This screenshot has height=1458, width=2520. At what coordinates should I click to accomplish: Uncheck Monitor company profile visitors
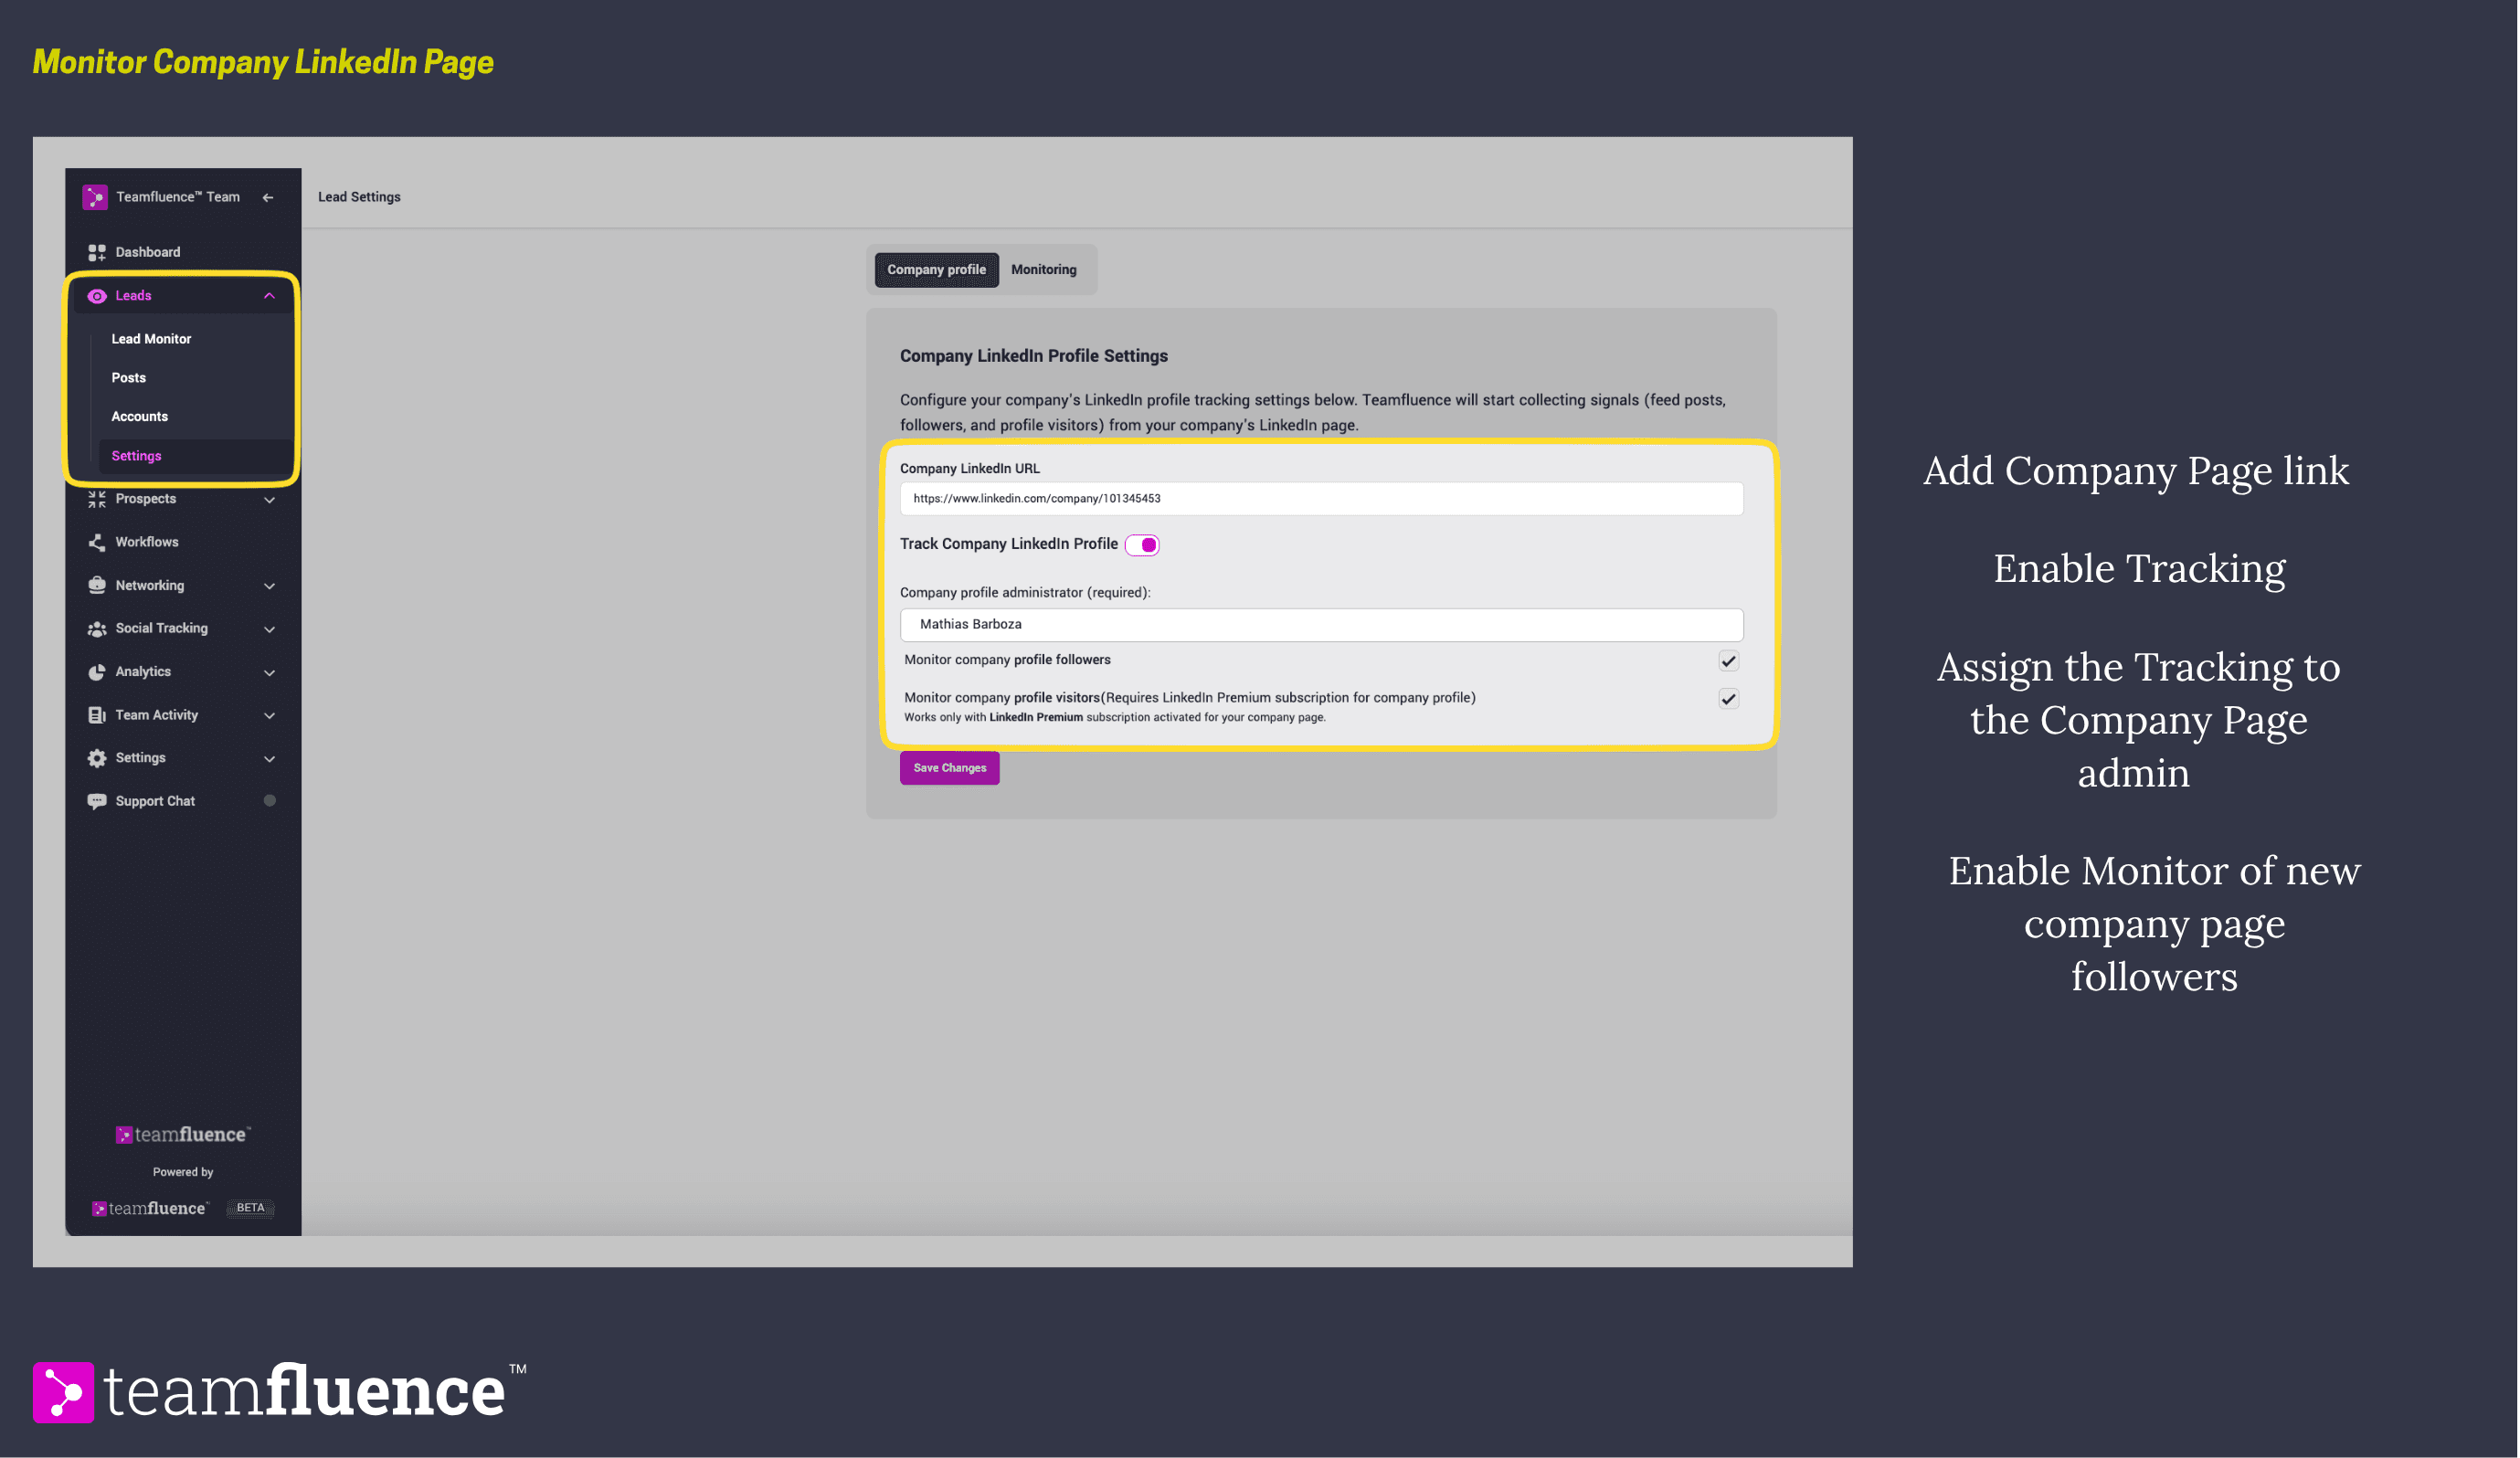(1728, 698)
